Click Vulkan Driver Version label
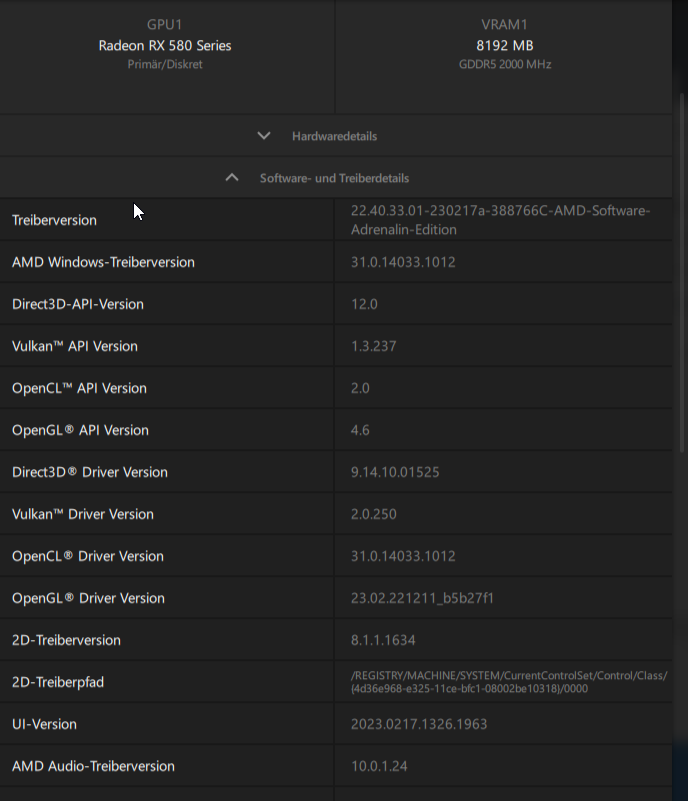Viewport: 688px width, 801px height. coord(83,514)
